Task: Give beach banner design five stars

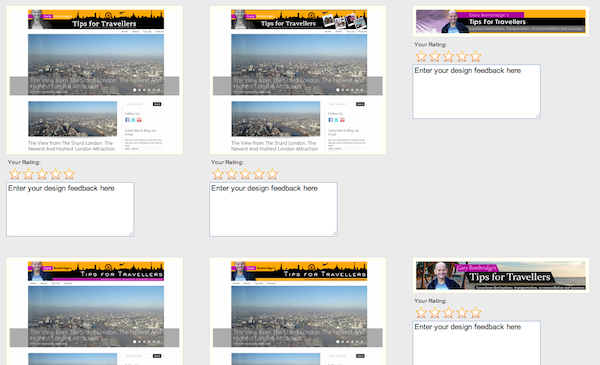Action: [476, 313]
